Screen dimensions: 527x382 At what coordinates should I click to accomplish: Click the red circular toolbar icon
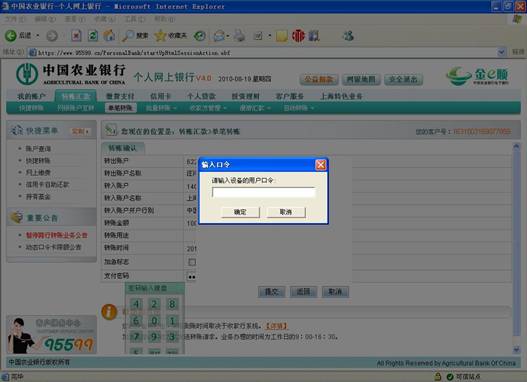click(298, 36)
